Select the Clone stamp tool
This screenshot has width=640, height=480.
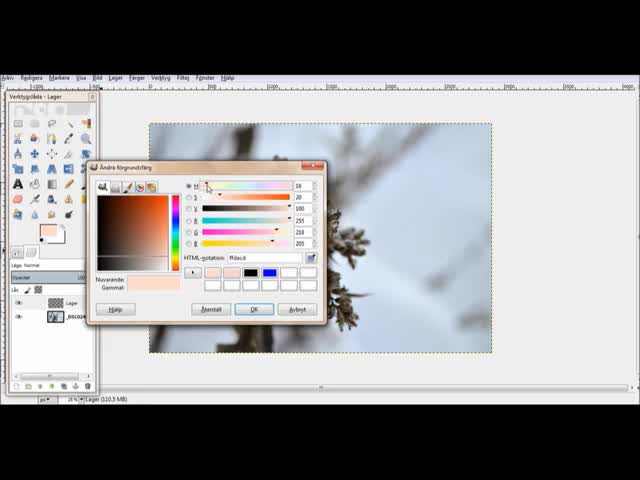69,199
